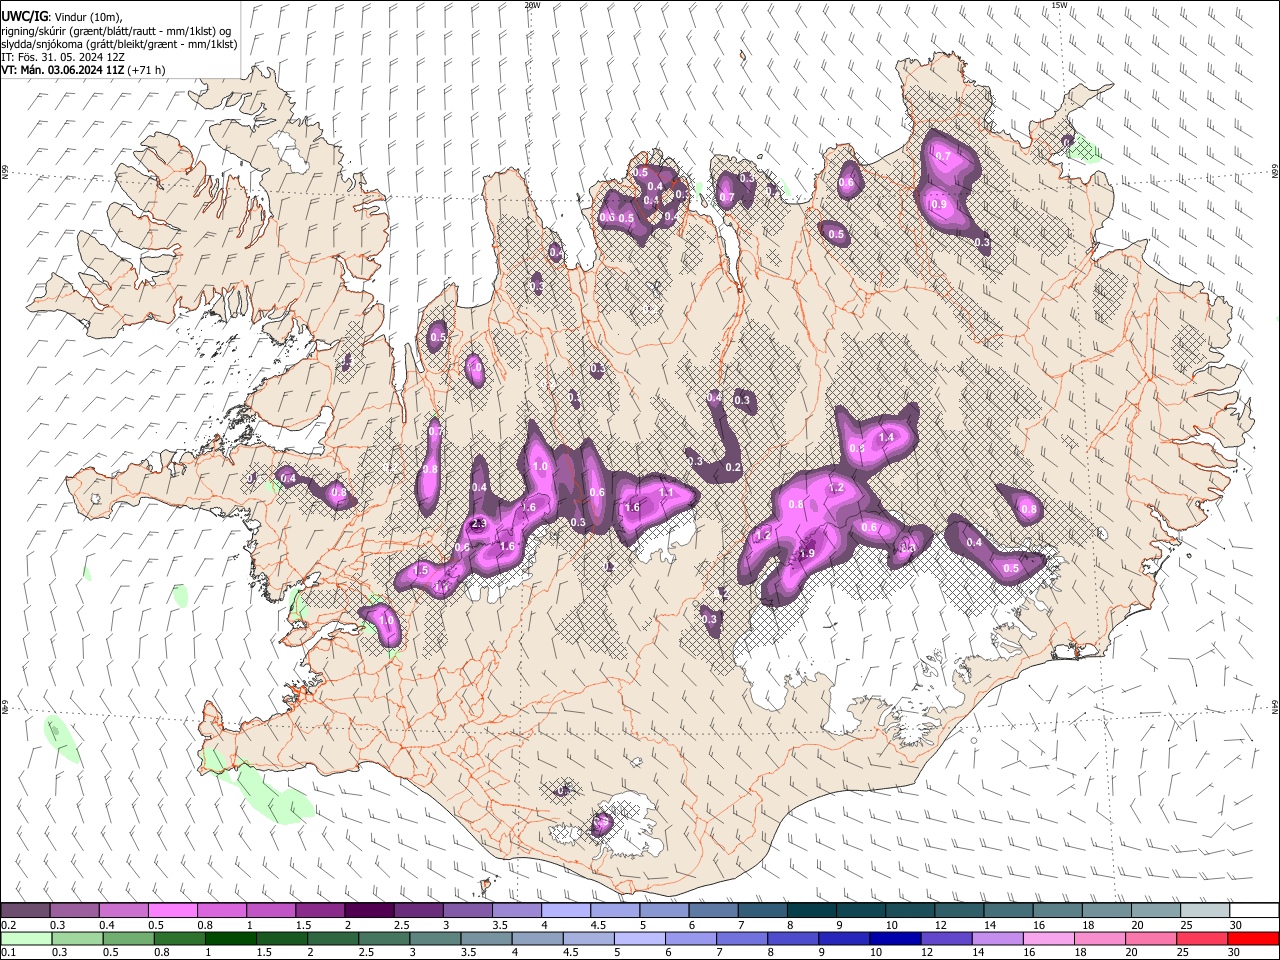
Task: Select the pink 0.5 swatch in top legend row
Action: click(172, 910)
